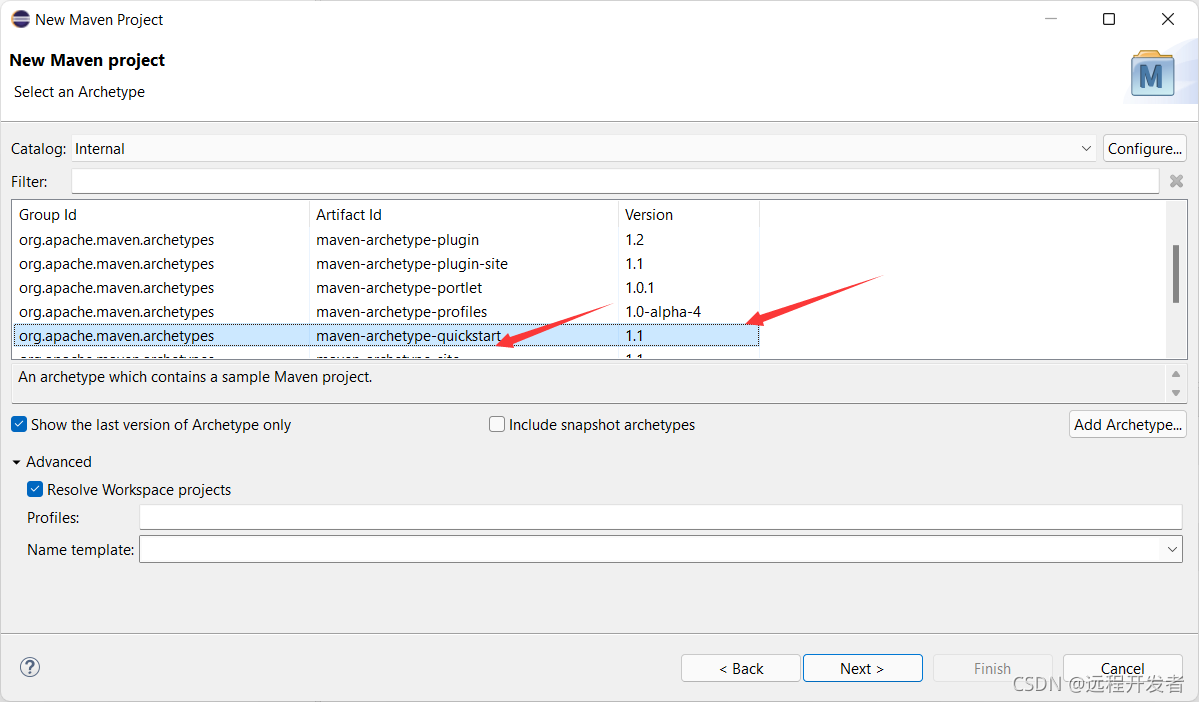Clear the filter with the X icon

point(1176,181)
